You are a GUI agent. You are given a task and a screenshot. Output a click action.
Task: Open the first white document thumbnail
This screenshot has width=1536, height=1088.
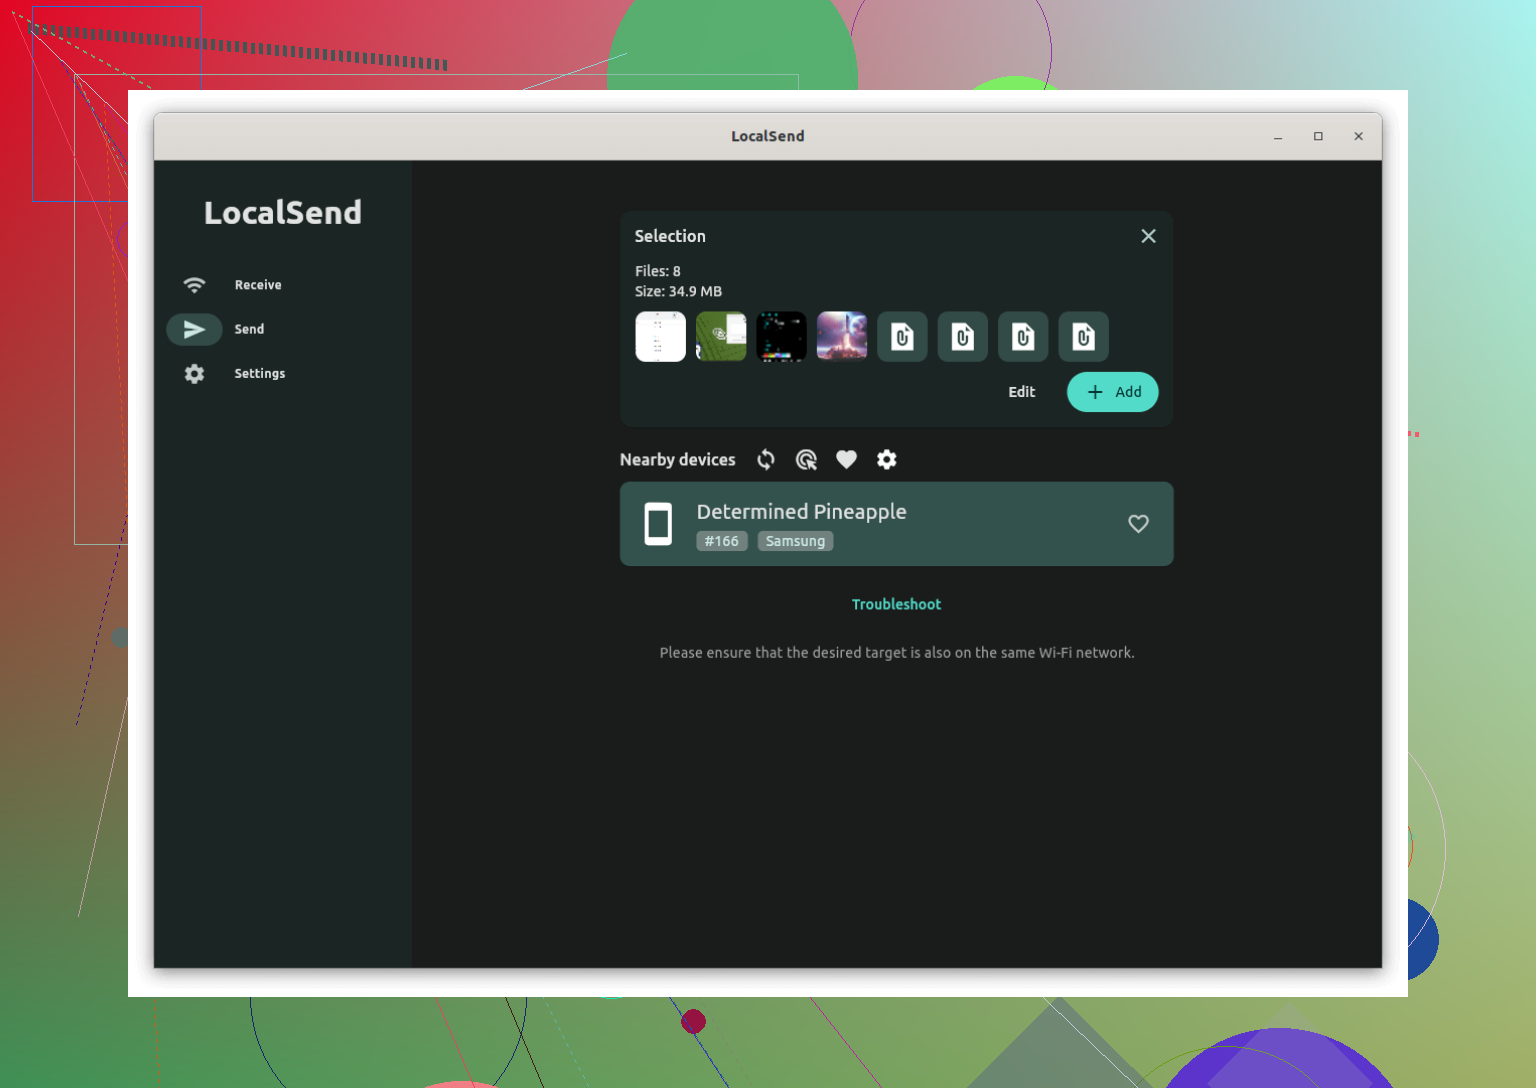click(661, 336)
